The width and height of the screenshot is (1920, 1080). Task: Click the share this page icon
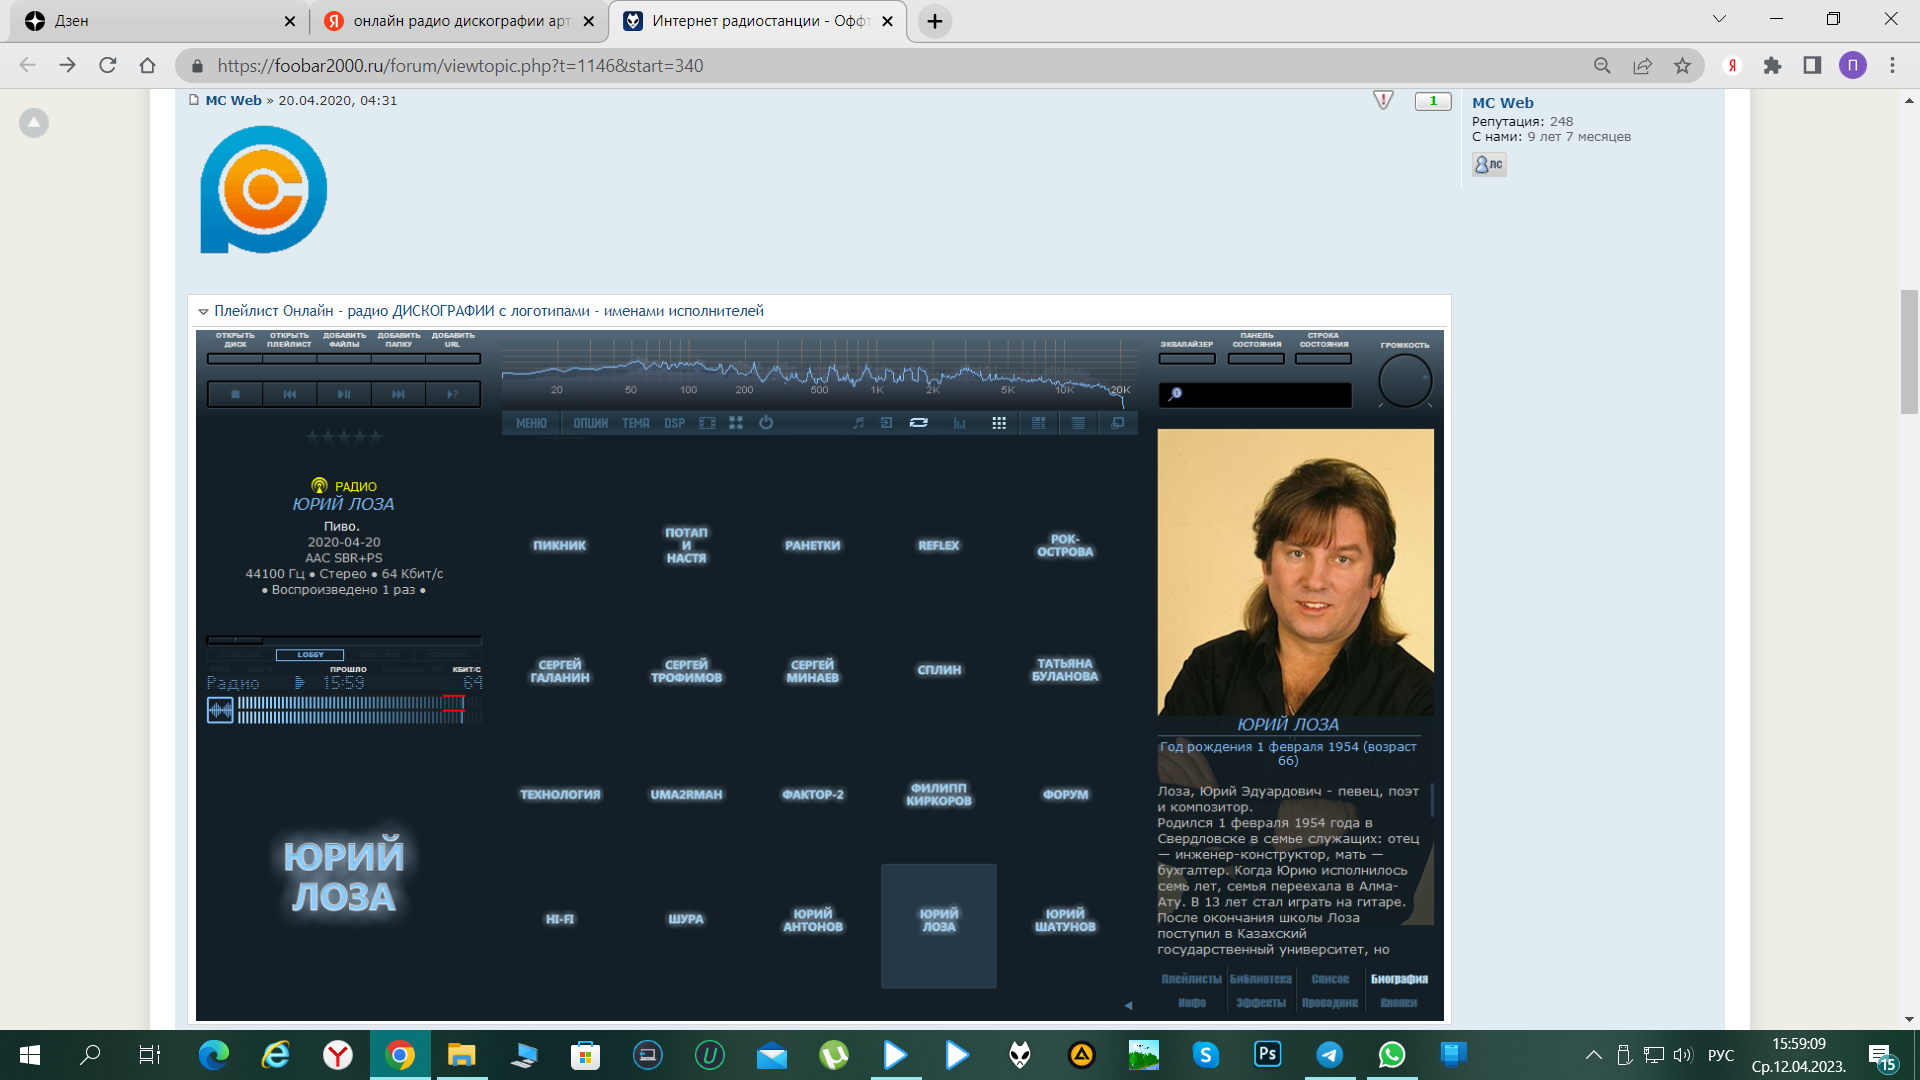point(1642,66)
